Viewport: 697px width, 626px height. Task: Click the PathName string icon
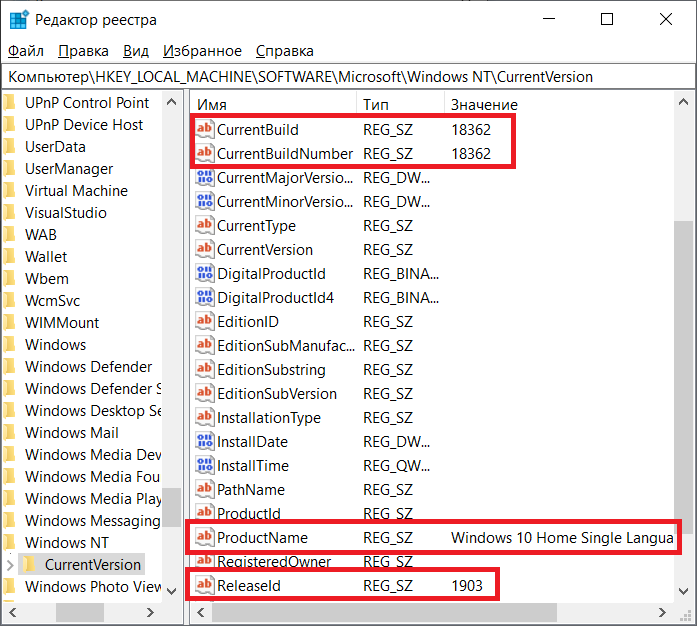point(204,490)
